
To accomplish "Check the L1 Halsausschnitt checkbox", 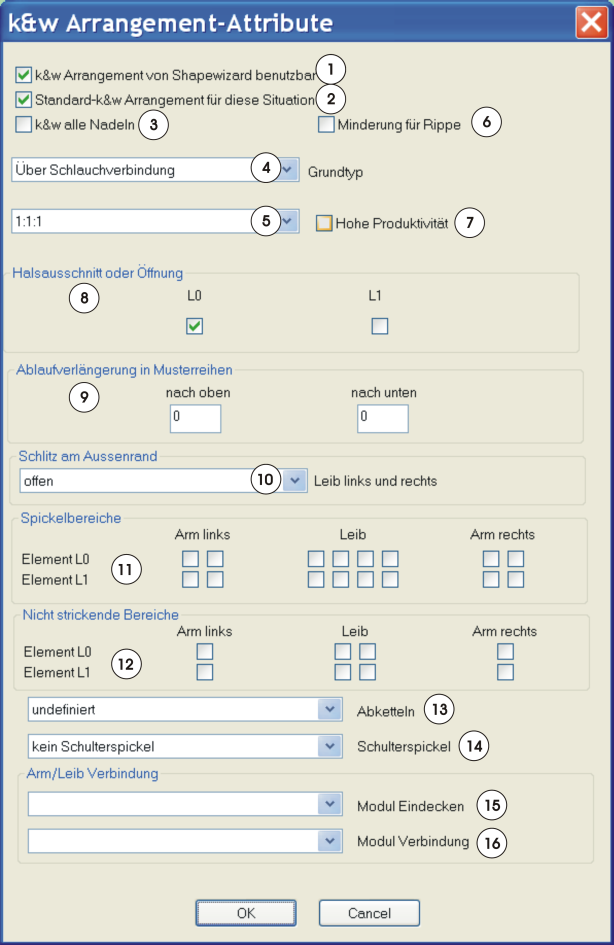I will click(x=379, y=326).
